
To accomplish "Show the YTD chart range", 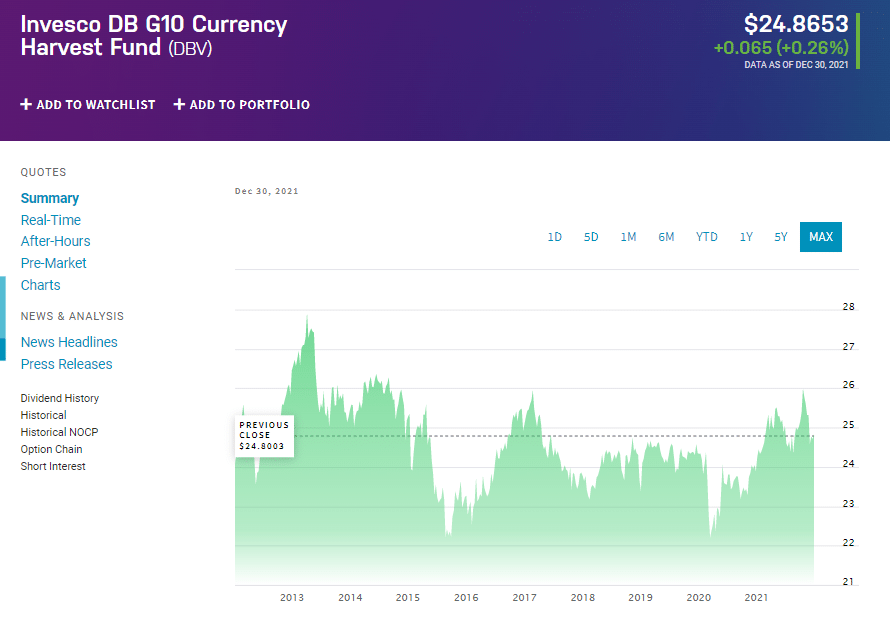I will pyautogui.click(x=707, y=237).
